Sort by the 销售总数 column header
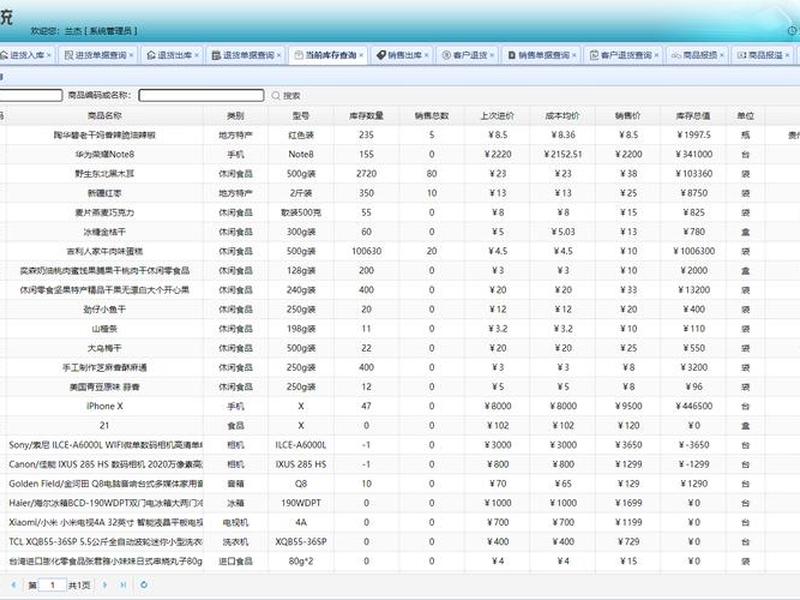 (432, 116)
